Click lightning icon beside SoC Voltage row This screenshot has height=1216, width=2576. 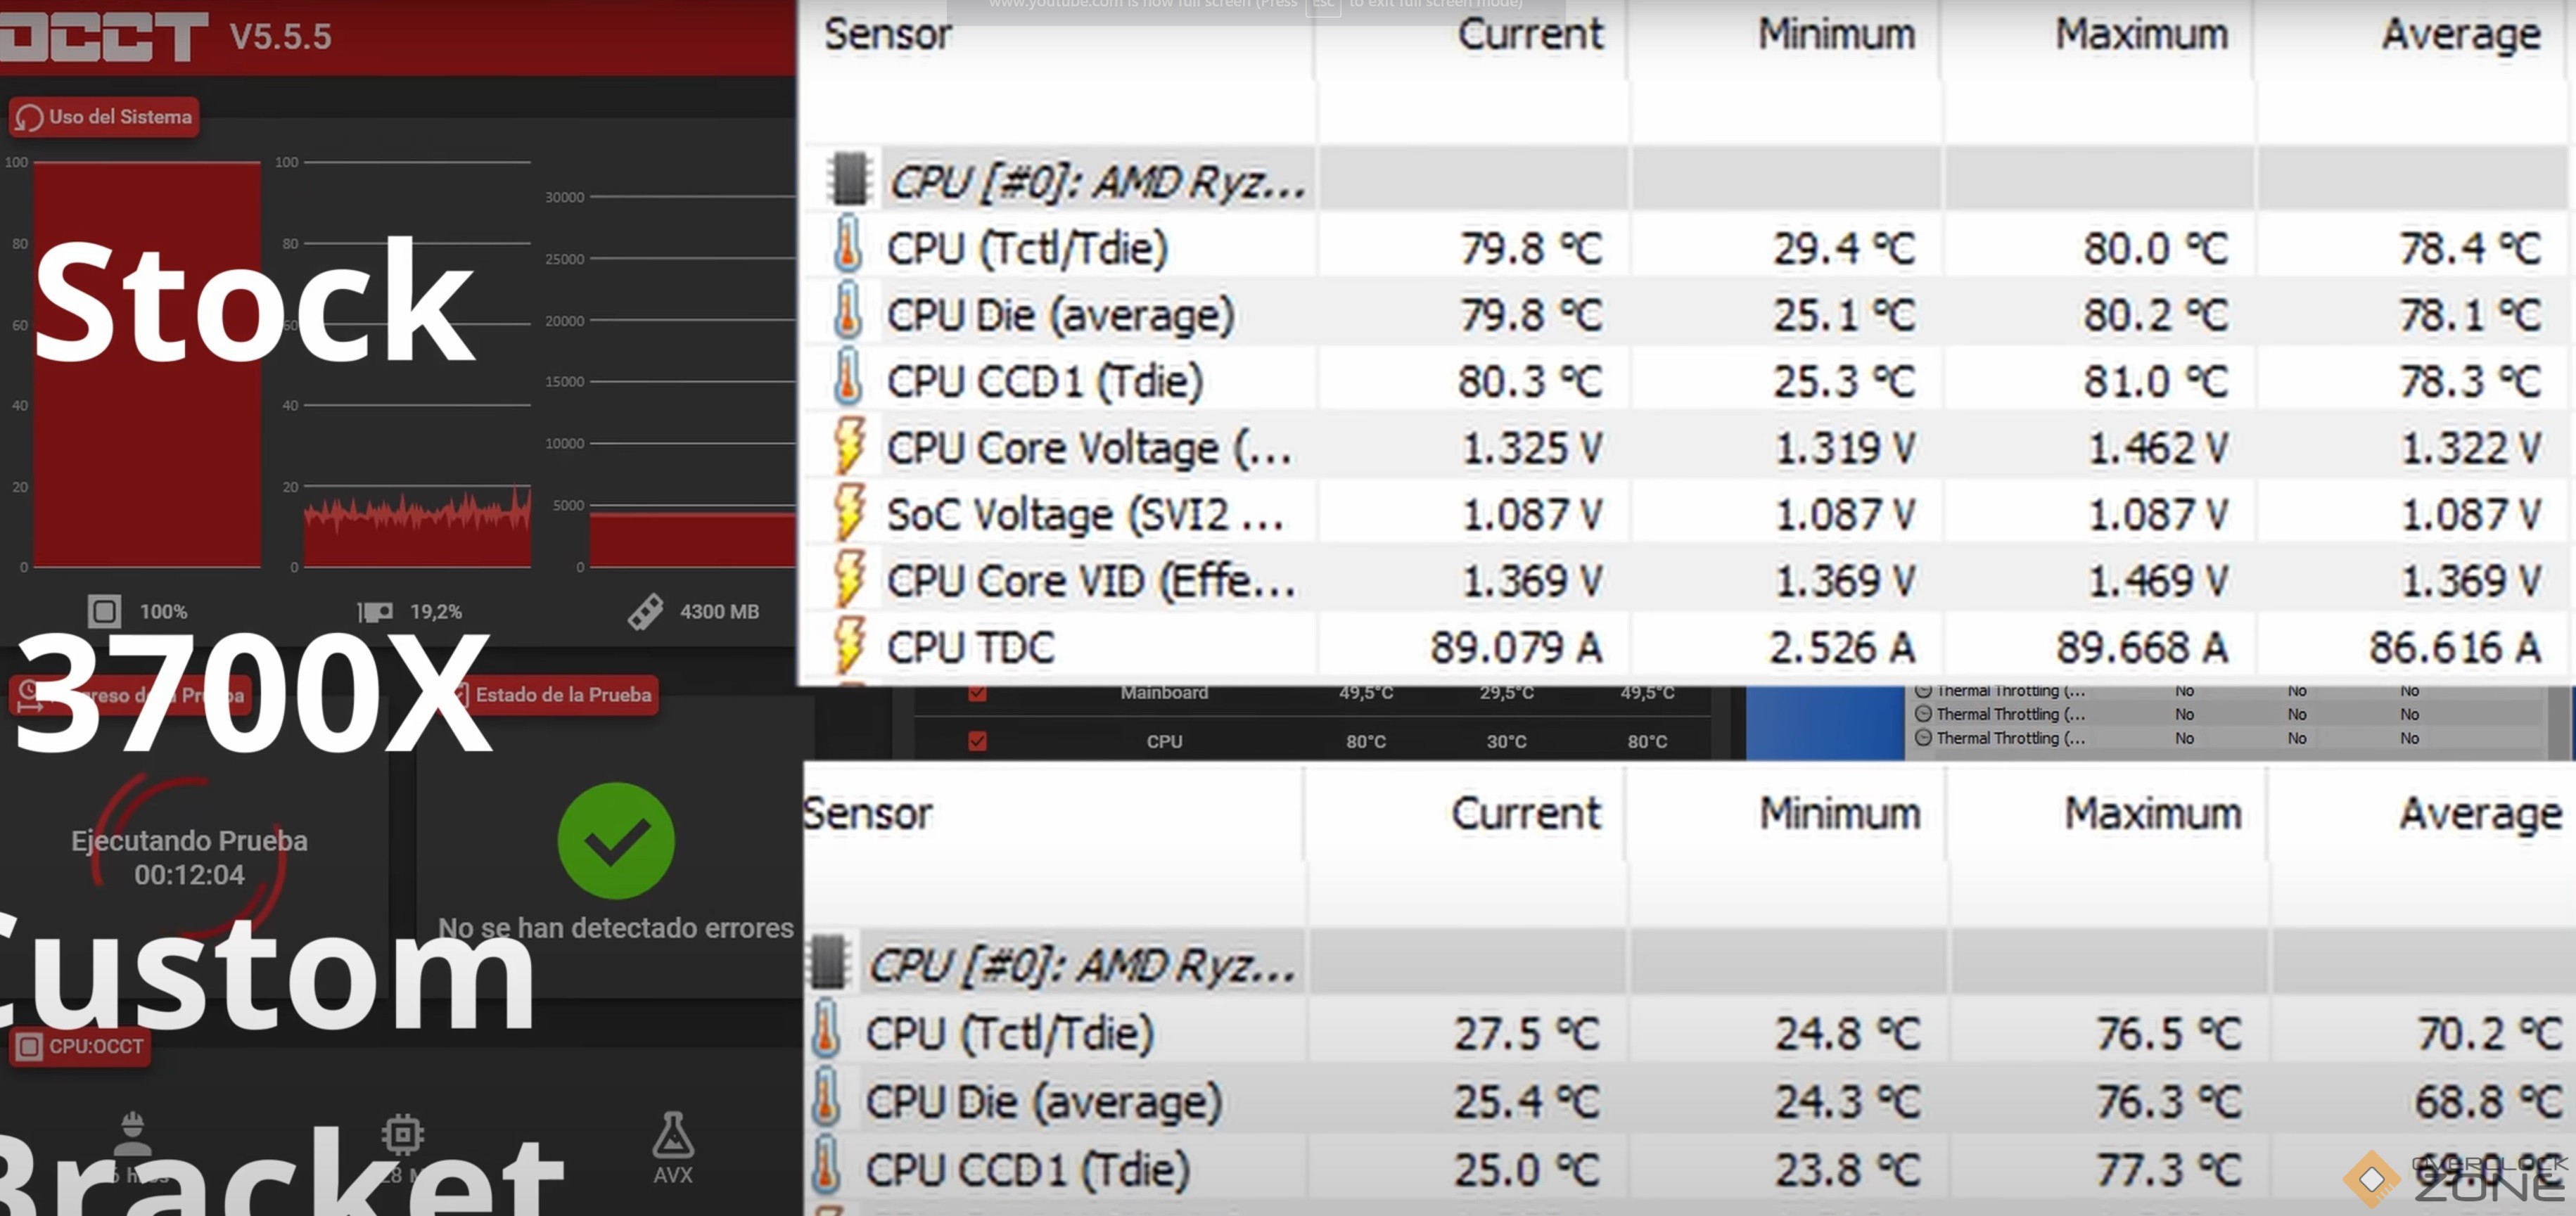click(x=848, y=513)
